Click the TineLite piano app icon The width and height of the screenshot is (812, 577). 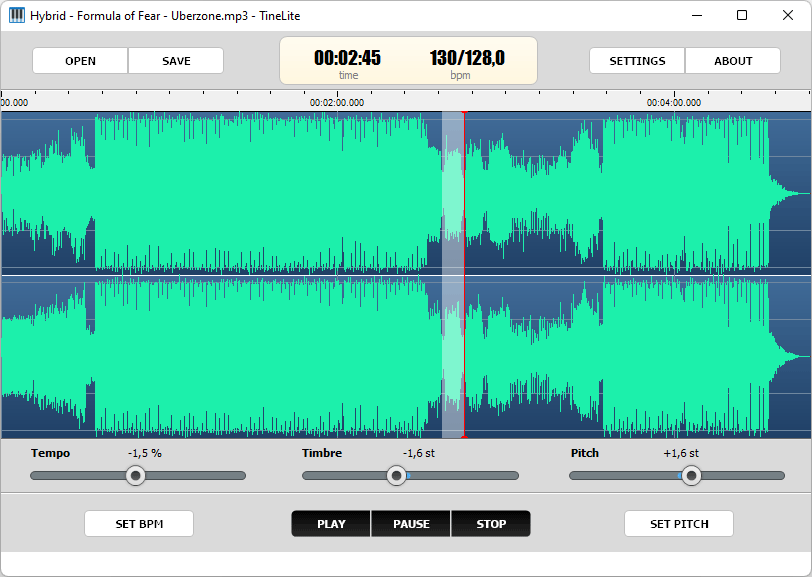tap(17, 16)
